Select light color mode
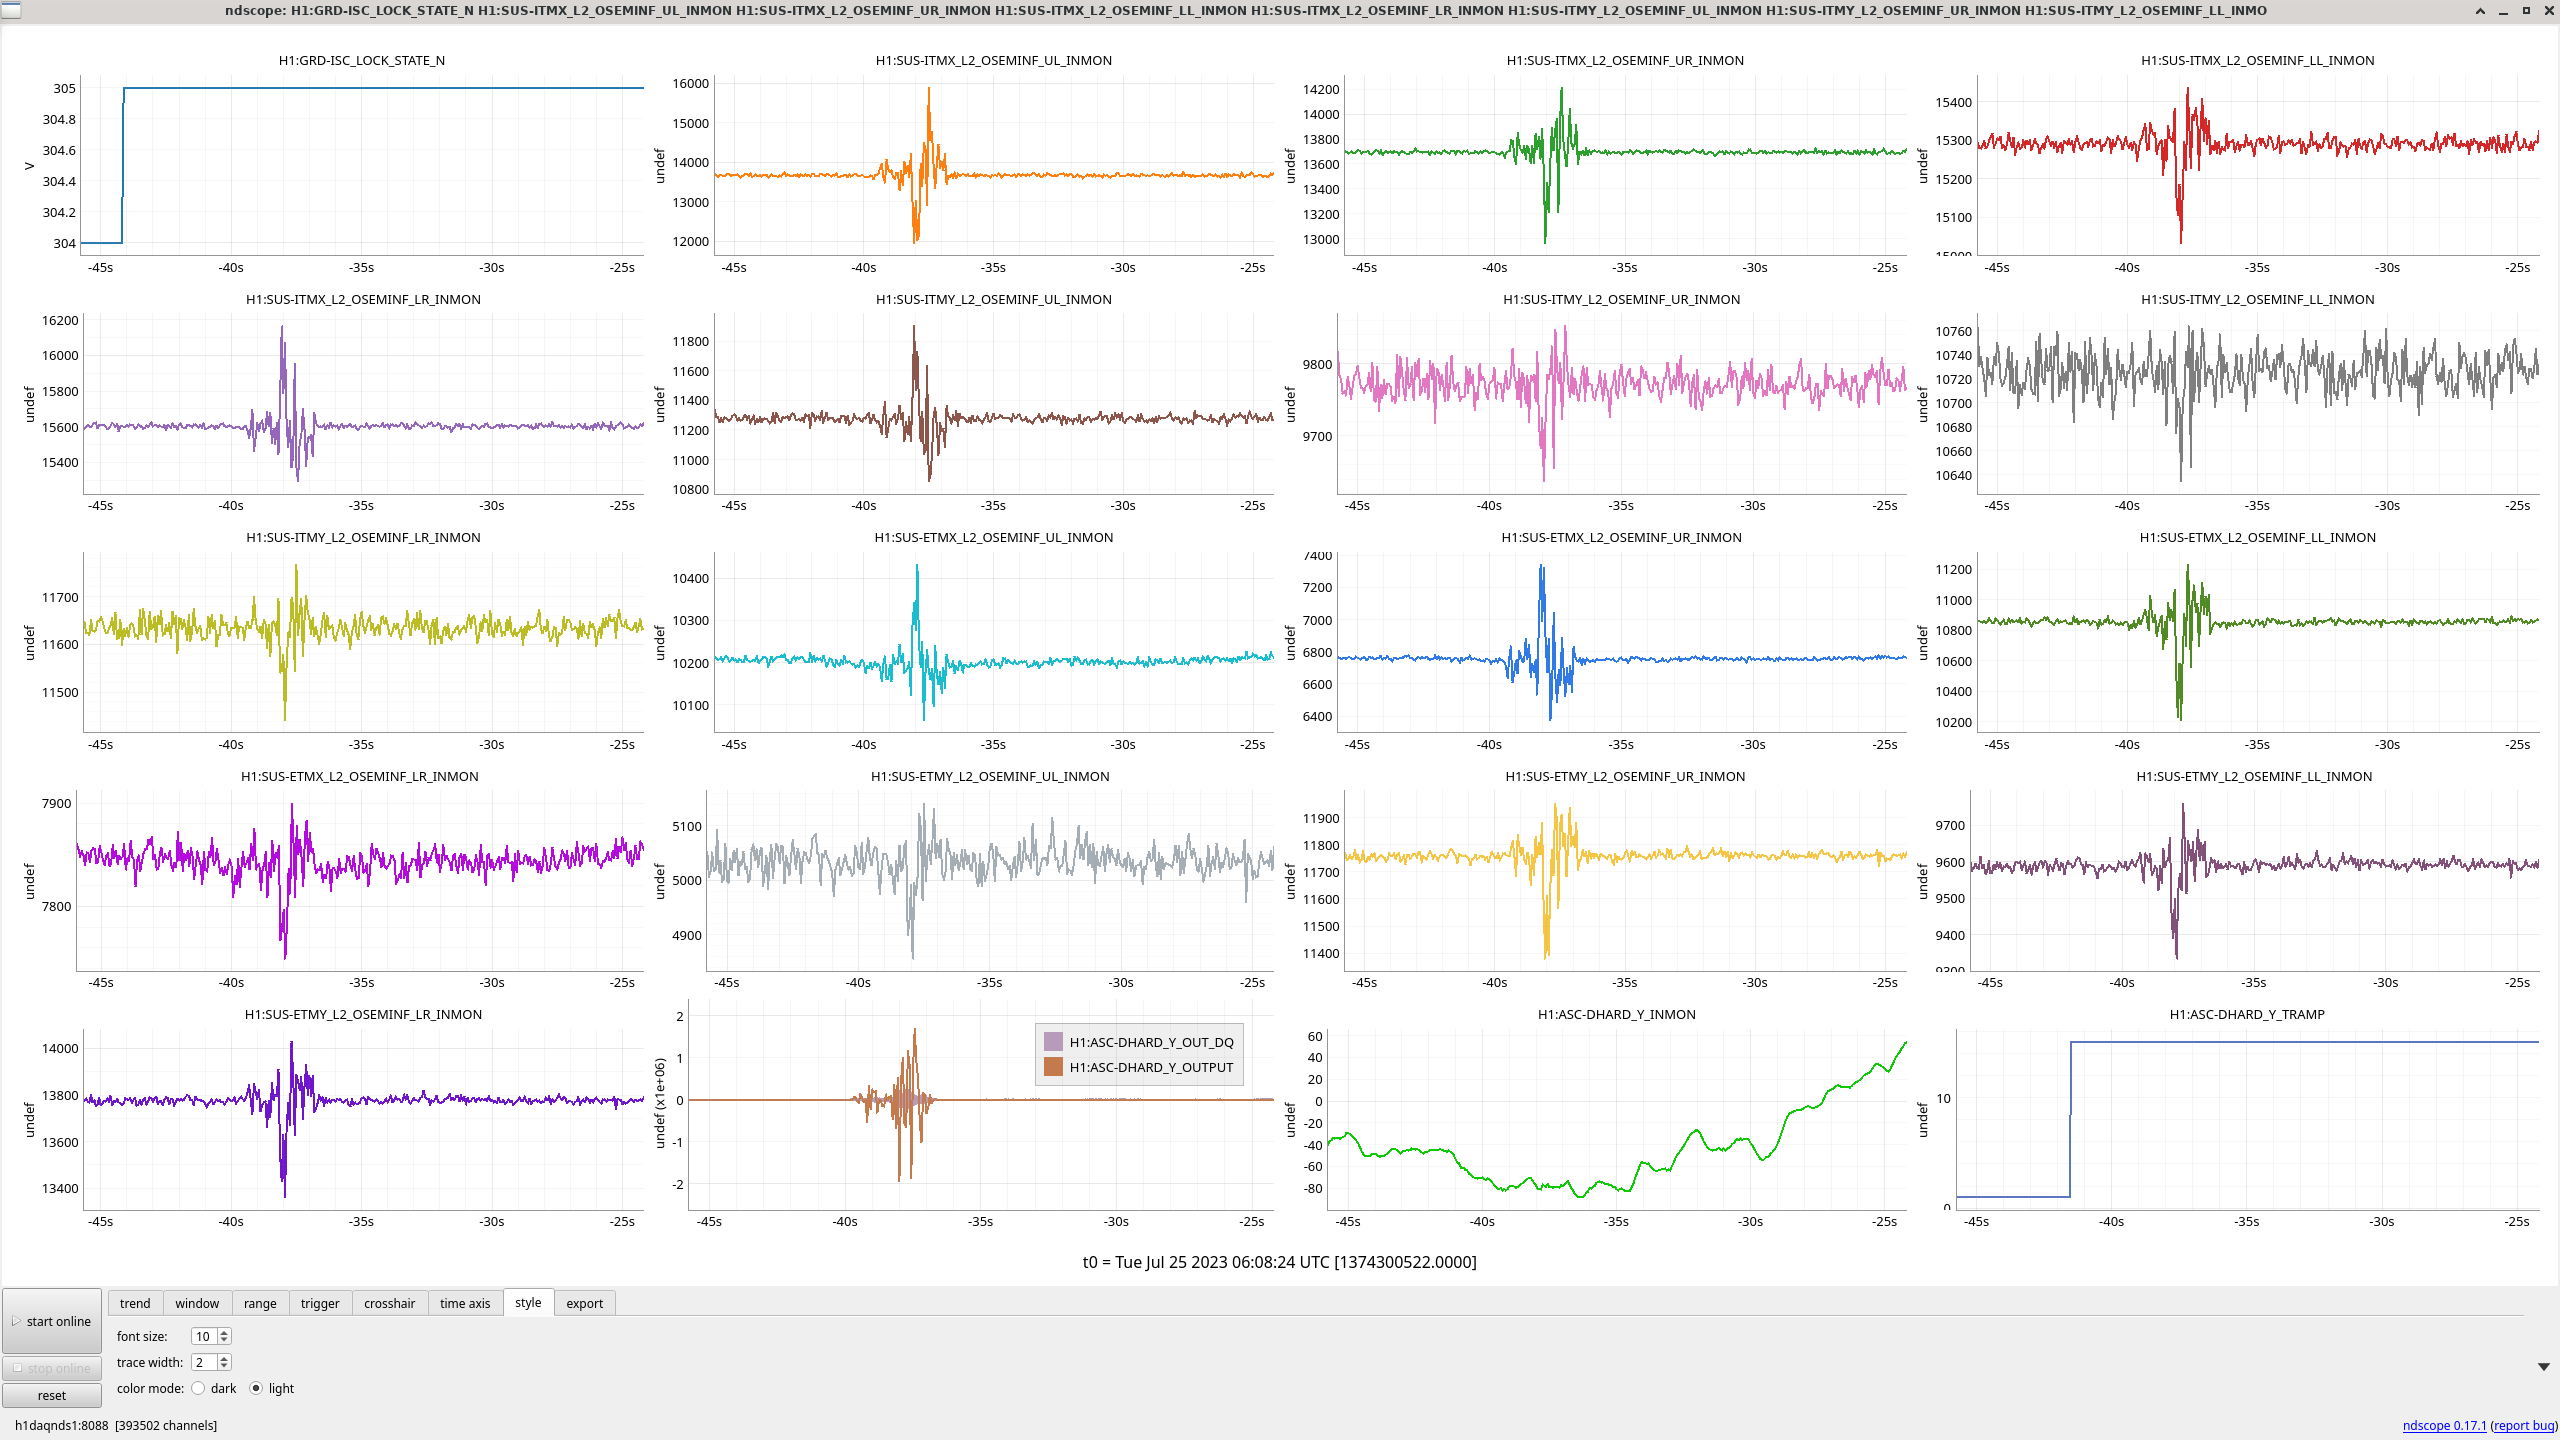2560x1440 pixels. pos(256,1388)
